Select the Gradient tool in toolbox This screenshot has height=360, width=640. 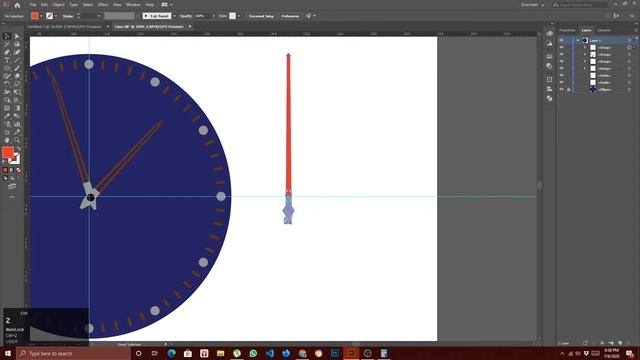[x=17, y=108]
